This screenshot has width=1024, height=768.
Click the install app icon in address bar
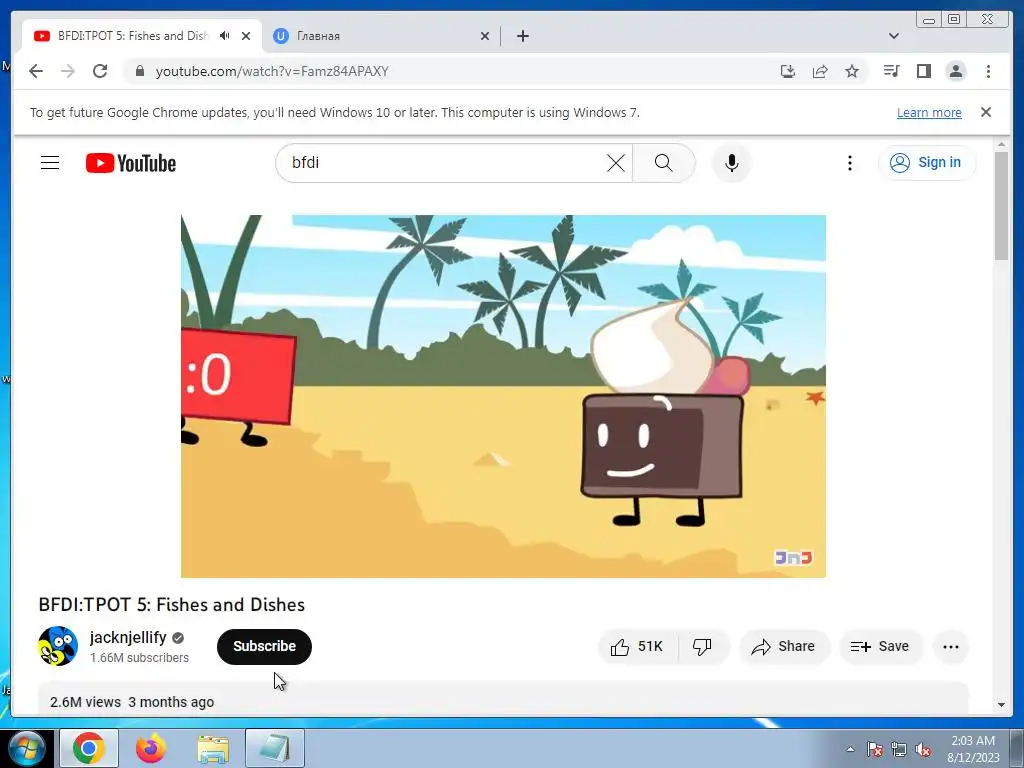tap(788, 71)
